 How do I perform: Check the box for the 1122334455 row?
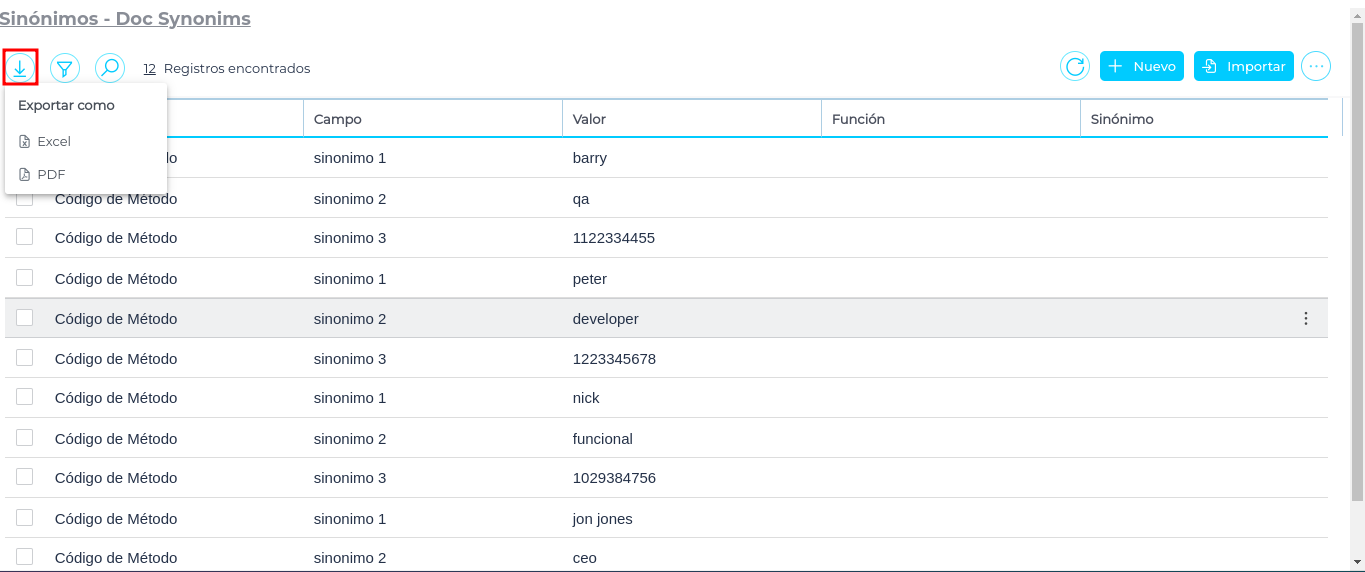[25, 237]
